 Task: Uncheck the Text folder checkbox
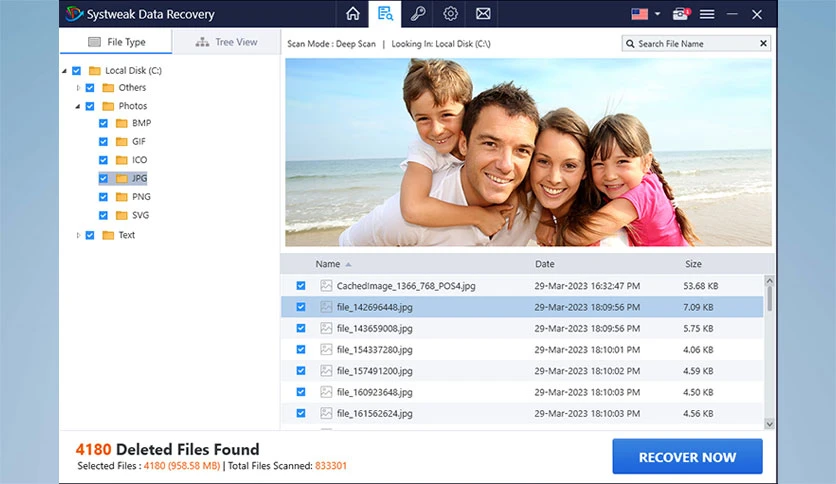(x=90, y=235)
